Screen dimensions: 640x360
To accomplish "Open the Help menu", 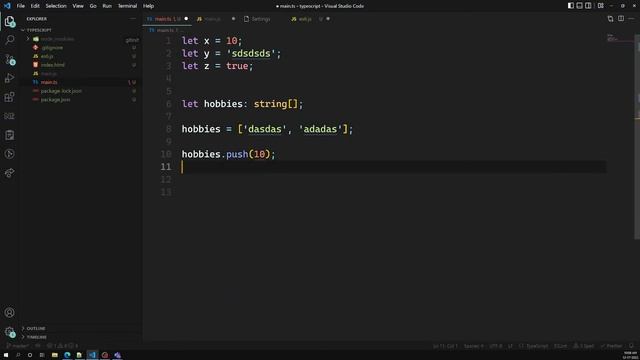I will [149, 6].
